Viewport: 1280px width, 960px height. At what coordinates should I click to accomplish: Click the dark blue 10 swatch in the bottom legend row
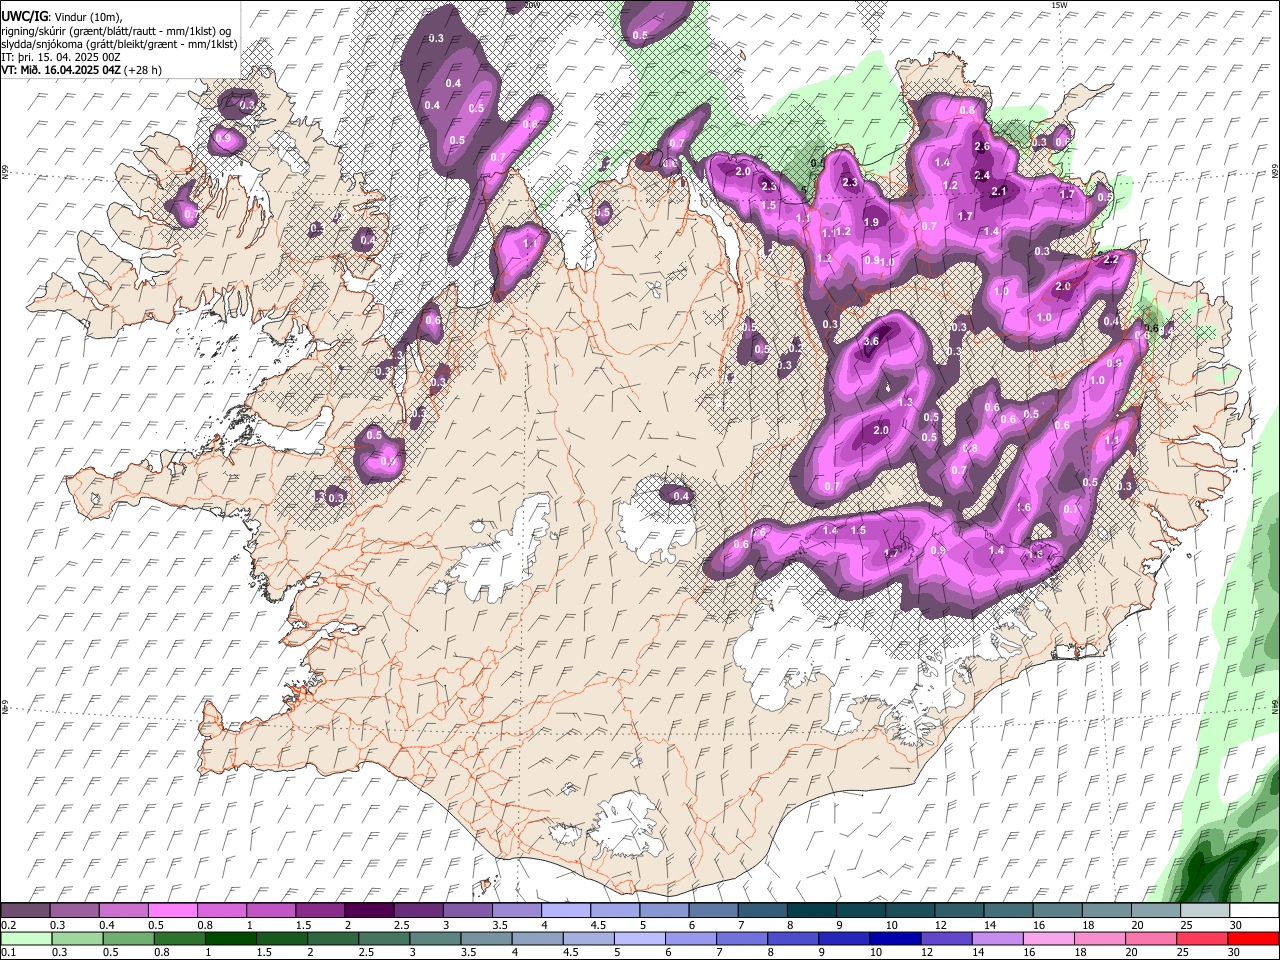pyautogui.click(x=895, y=938)
